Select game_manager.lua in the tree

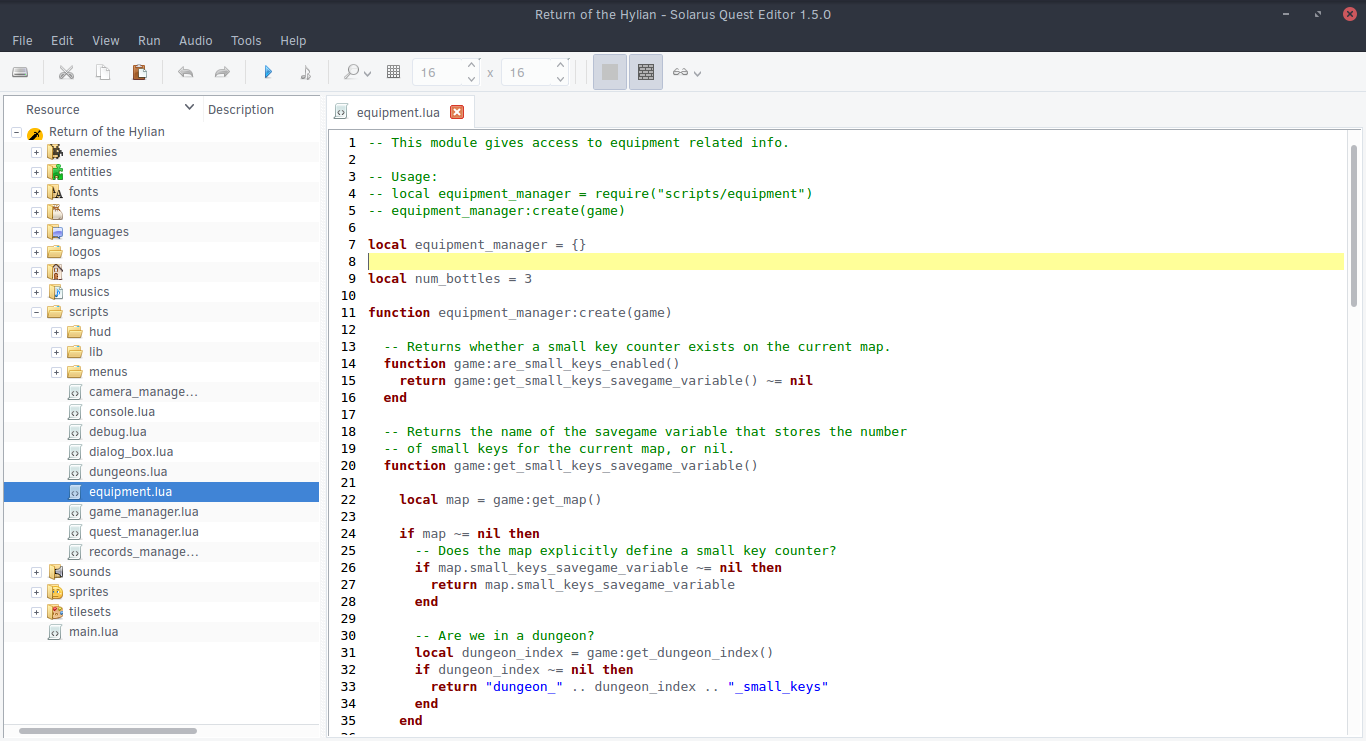(143, 512)
